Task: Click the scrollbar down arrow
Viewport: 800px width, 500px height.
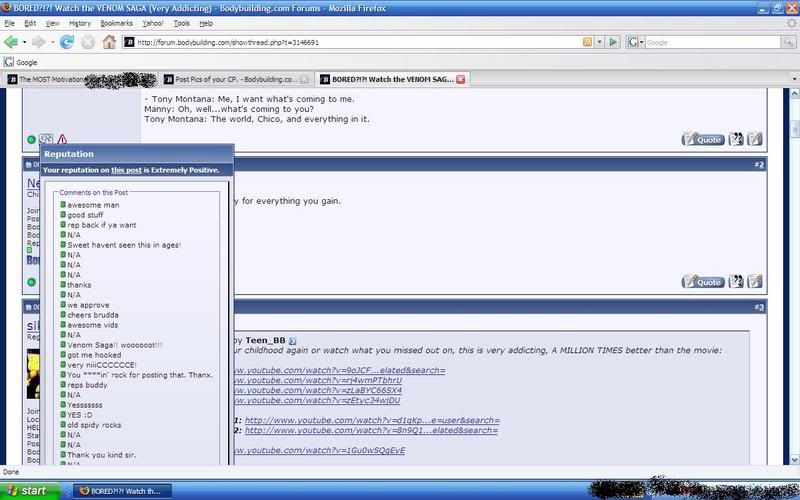Action: pyautogui.click(x=794, y=460)
